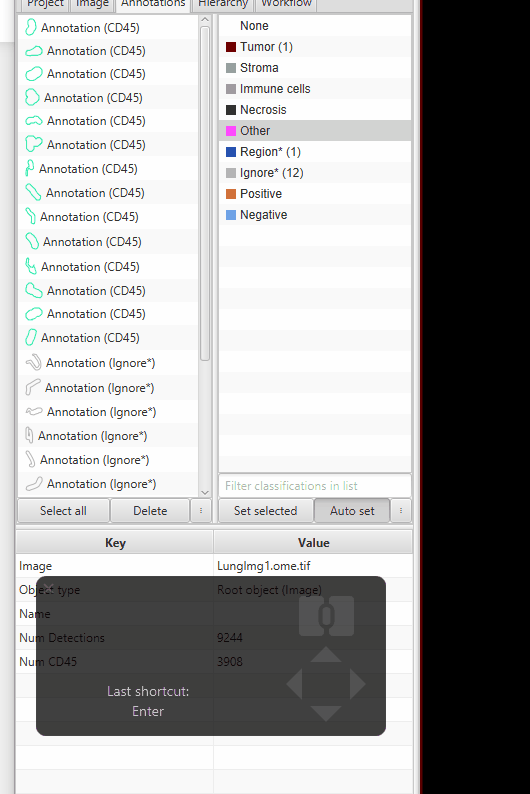530x794 pixels.
Task: Click the shape icon of the last Annotation (CD45) row
Action: [31, 337]
